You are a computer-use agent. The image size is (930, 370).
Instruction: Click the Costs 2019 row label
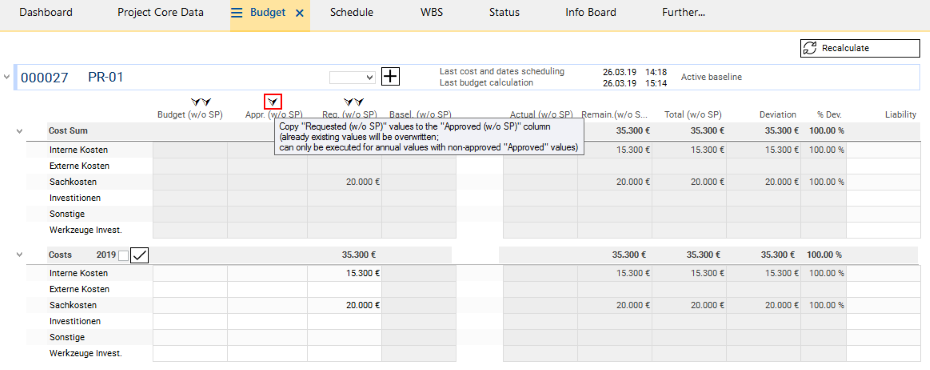(60, 255)
